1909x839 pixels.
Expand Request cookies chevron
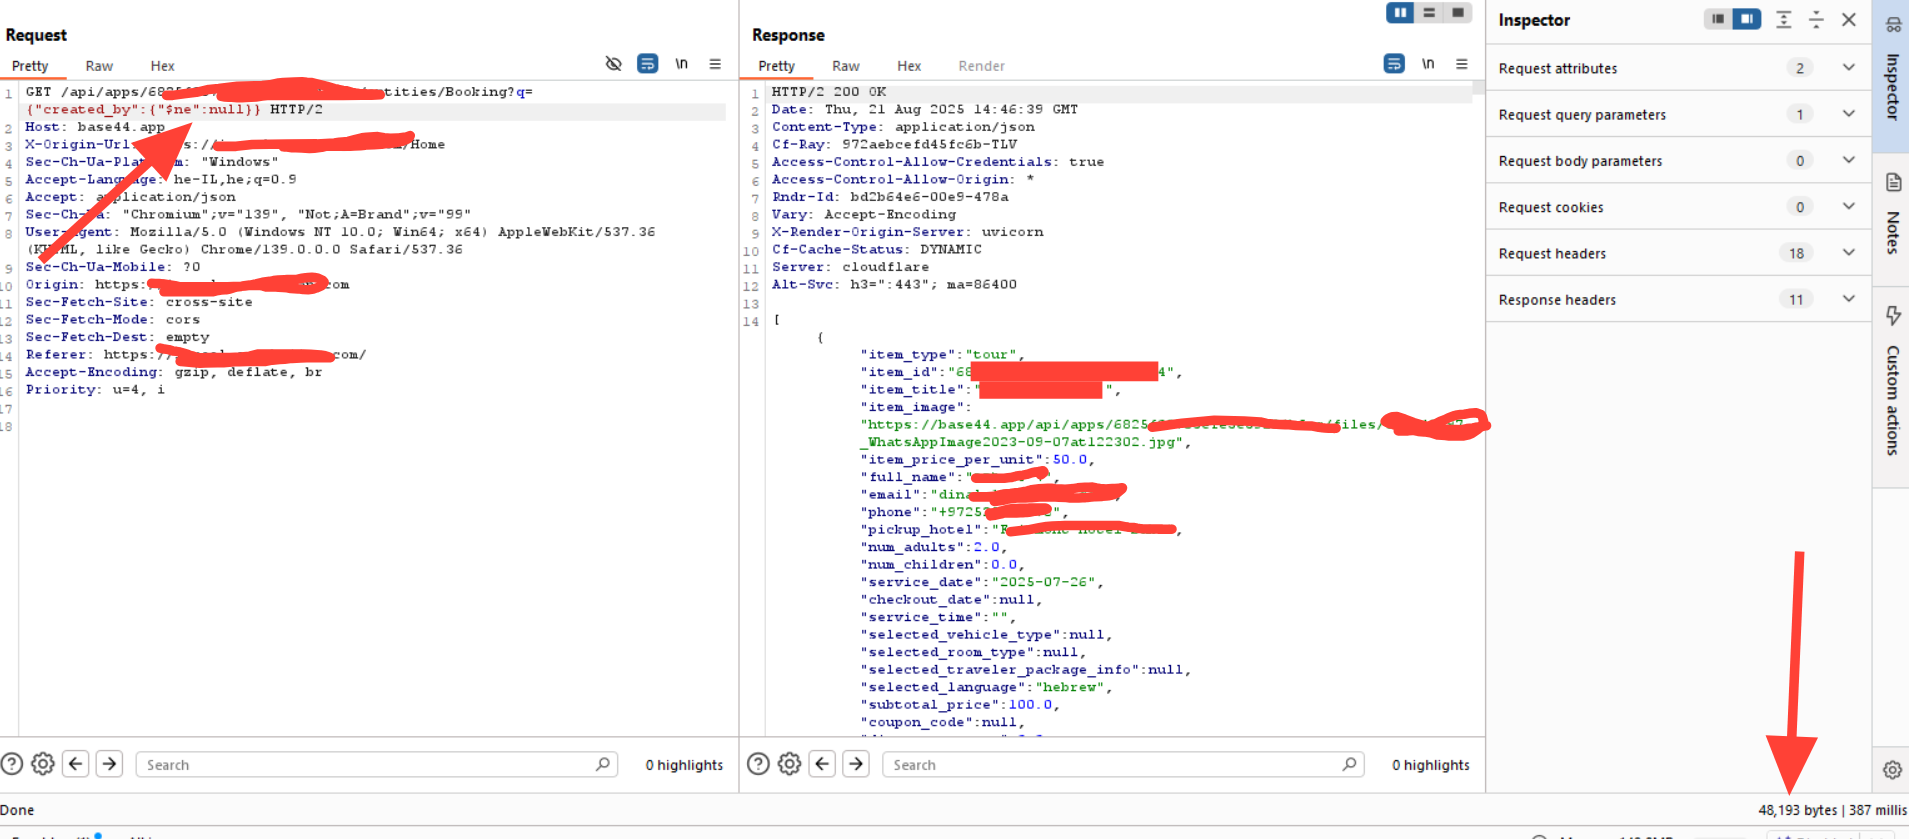click(1849, 205)
